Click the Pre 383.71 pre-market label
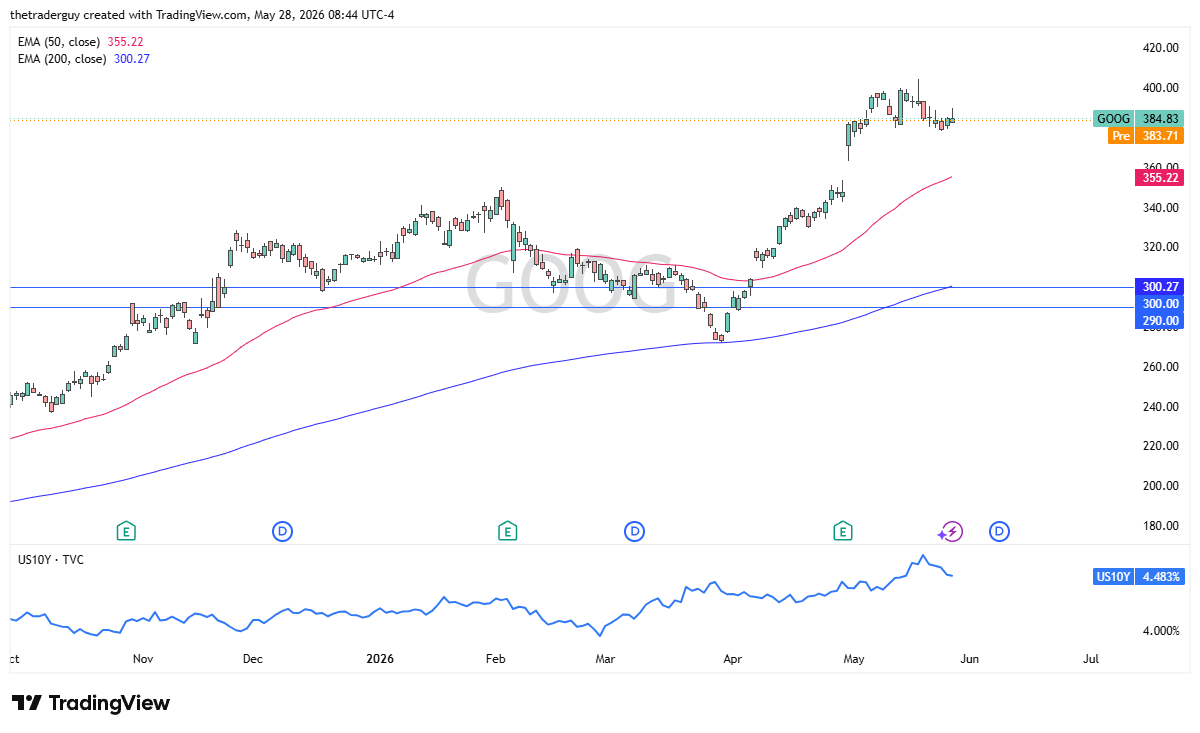 [x=1145, y=135]
